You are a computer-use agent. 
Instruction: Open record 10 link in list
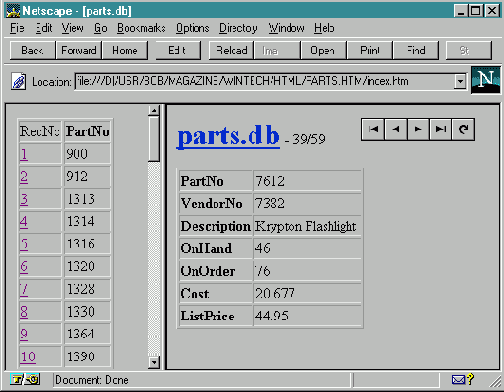[28, 357]
